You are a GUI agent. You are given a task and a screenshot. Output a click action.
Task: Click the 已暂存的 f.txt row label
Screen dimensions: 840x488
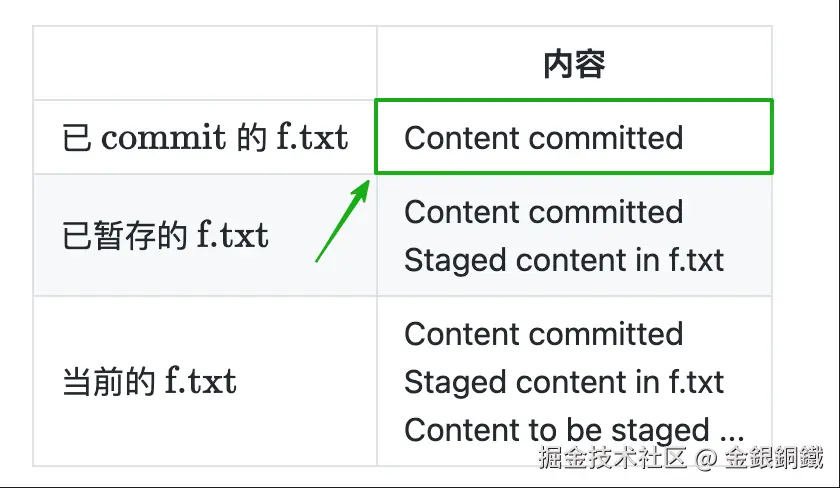pos(165,235)
